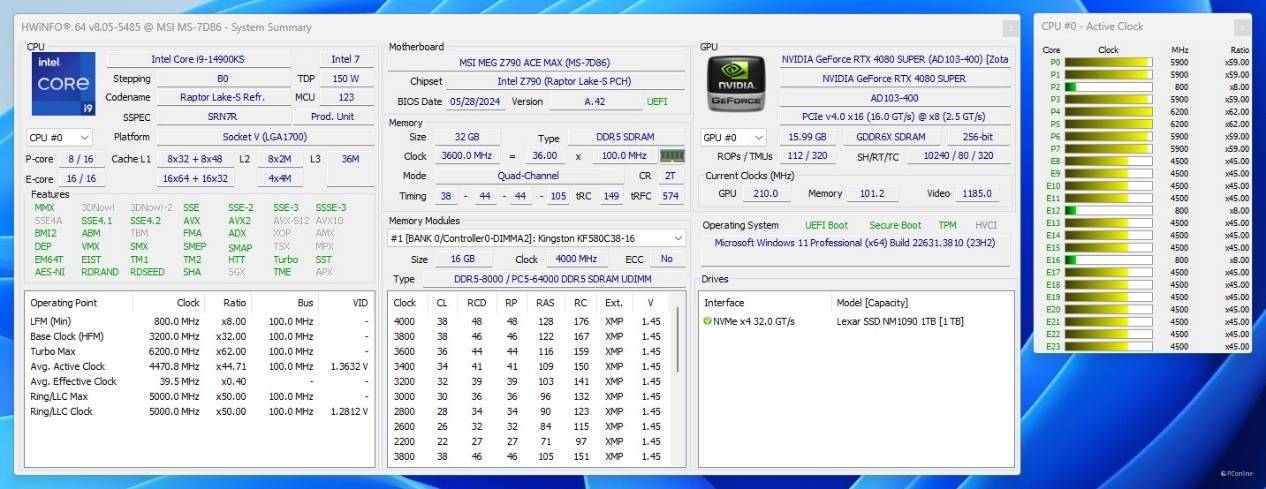The image size is (1266, 489).
Task: Click the P2 core clock bar
Action: [x=1109, y=87]
